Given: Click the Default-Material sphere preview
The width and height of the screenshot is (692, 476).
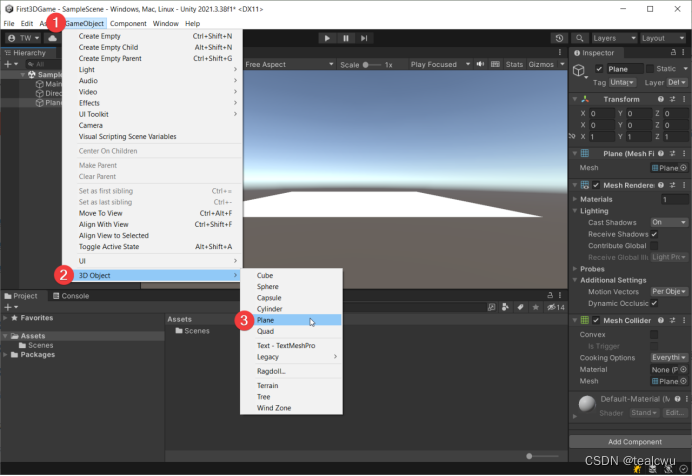Looking at the screenshot, I should coord(587,404).
